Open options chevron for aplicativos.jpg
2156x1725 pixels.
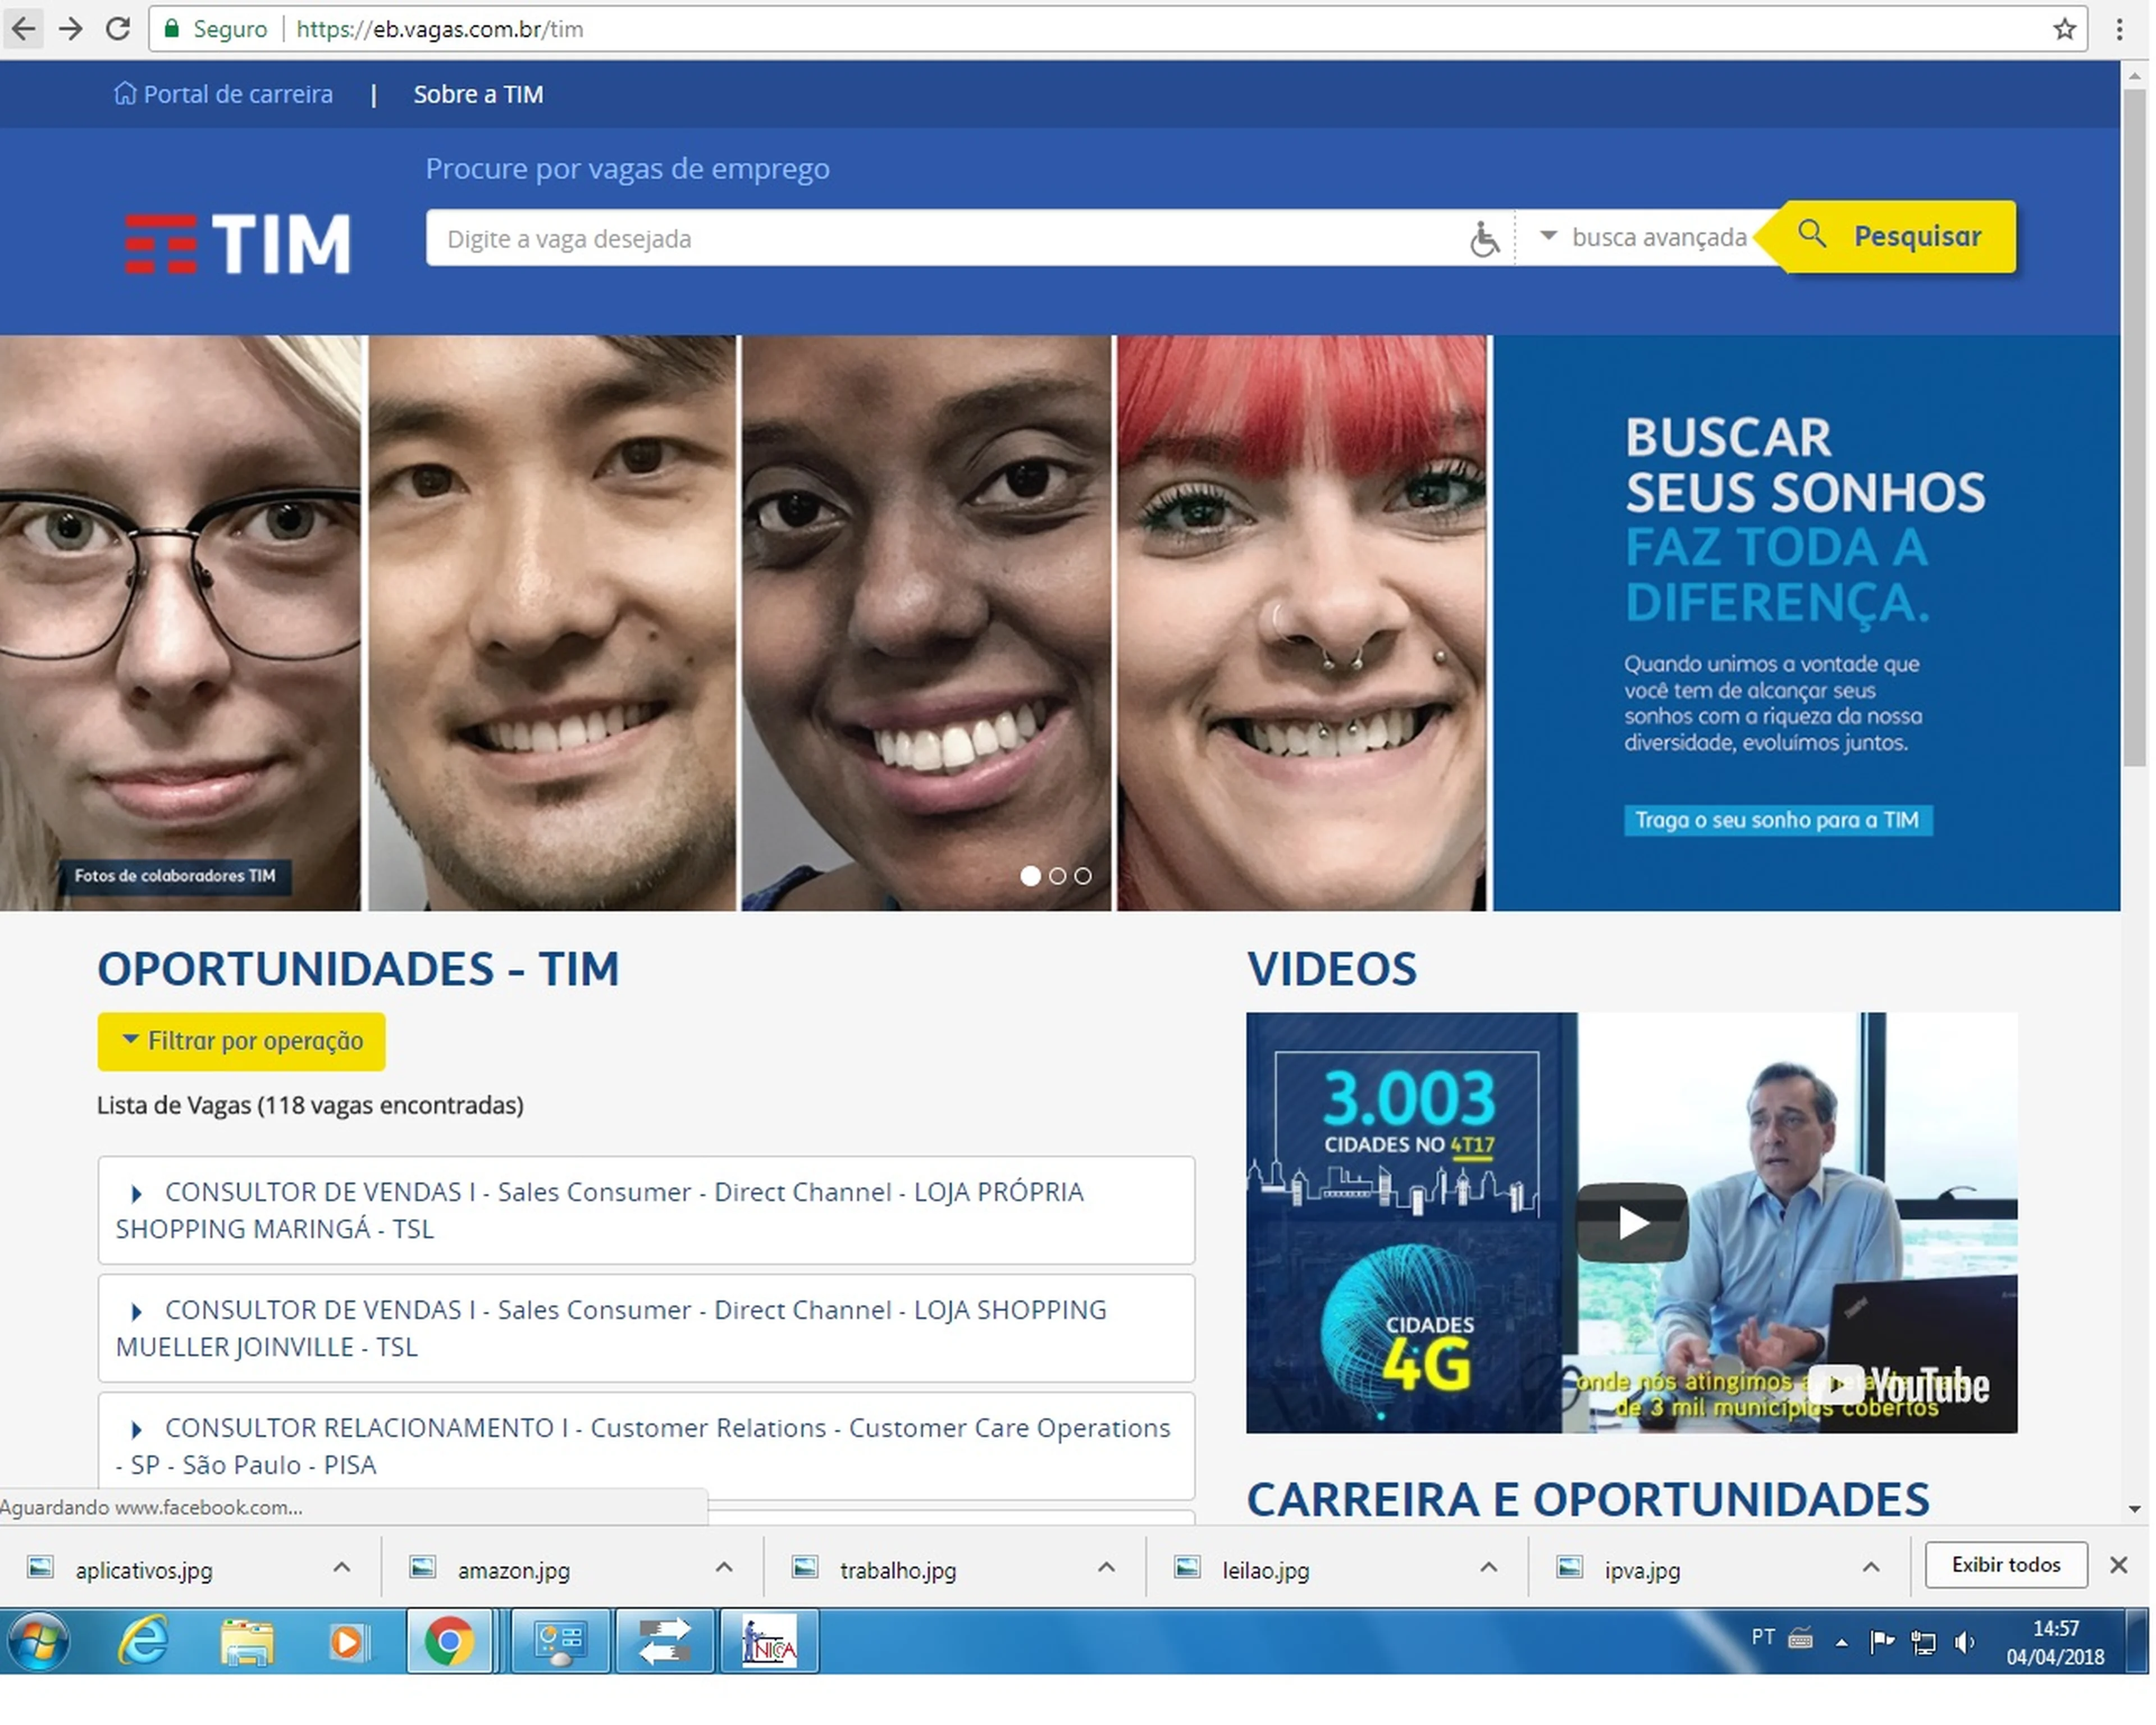tap(341, 1568)
